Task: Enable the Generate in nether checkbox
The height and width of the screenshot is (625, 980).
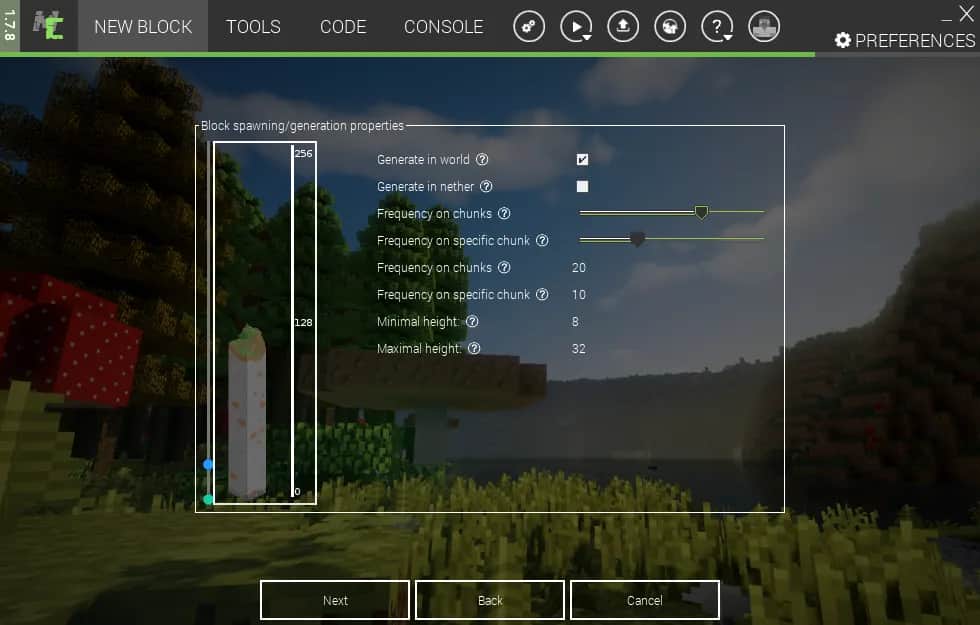Action: (x=582, y=187)
